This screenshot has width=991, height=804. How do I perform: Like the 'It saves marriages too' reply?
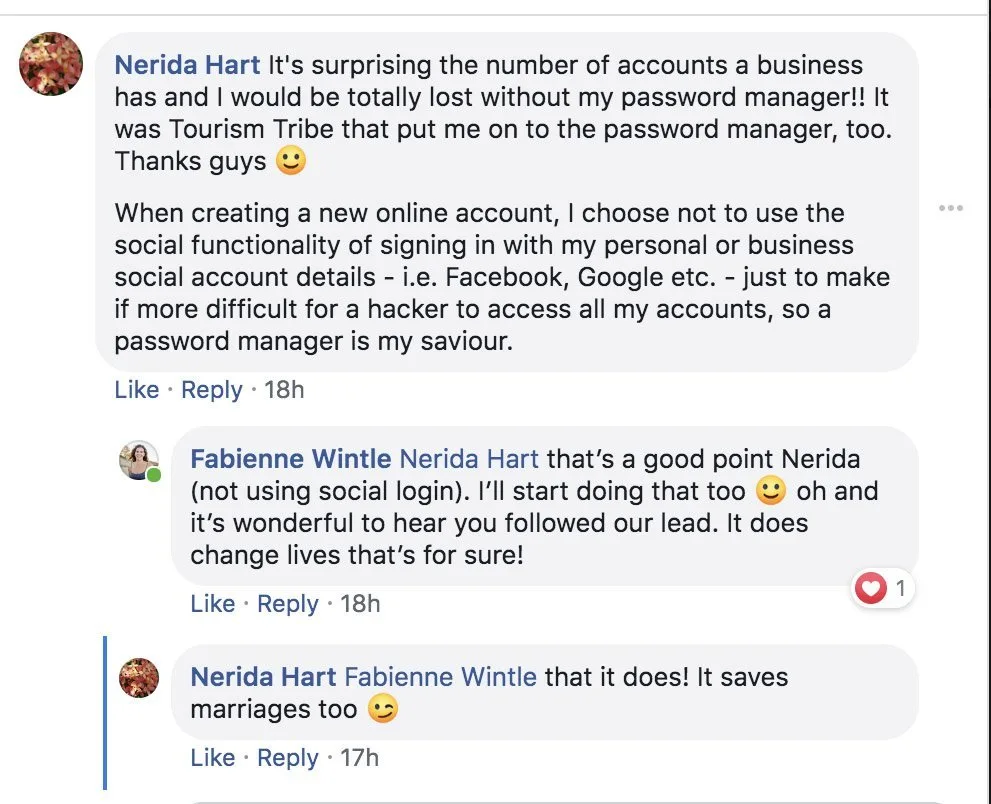213,757
